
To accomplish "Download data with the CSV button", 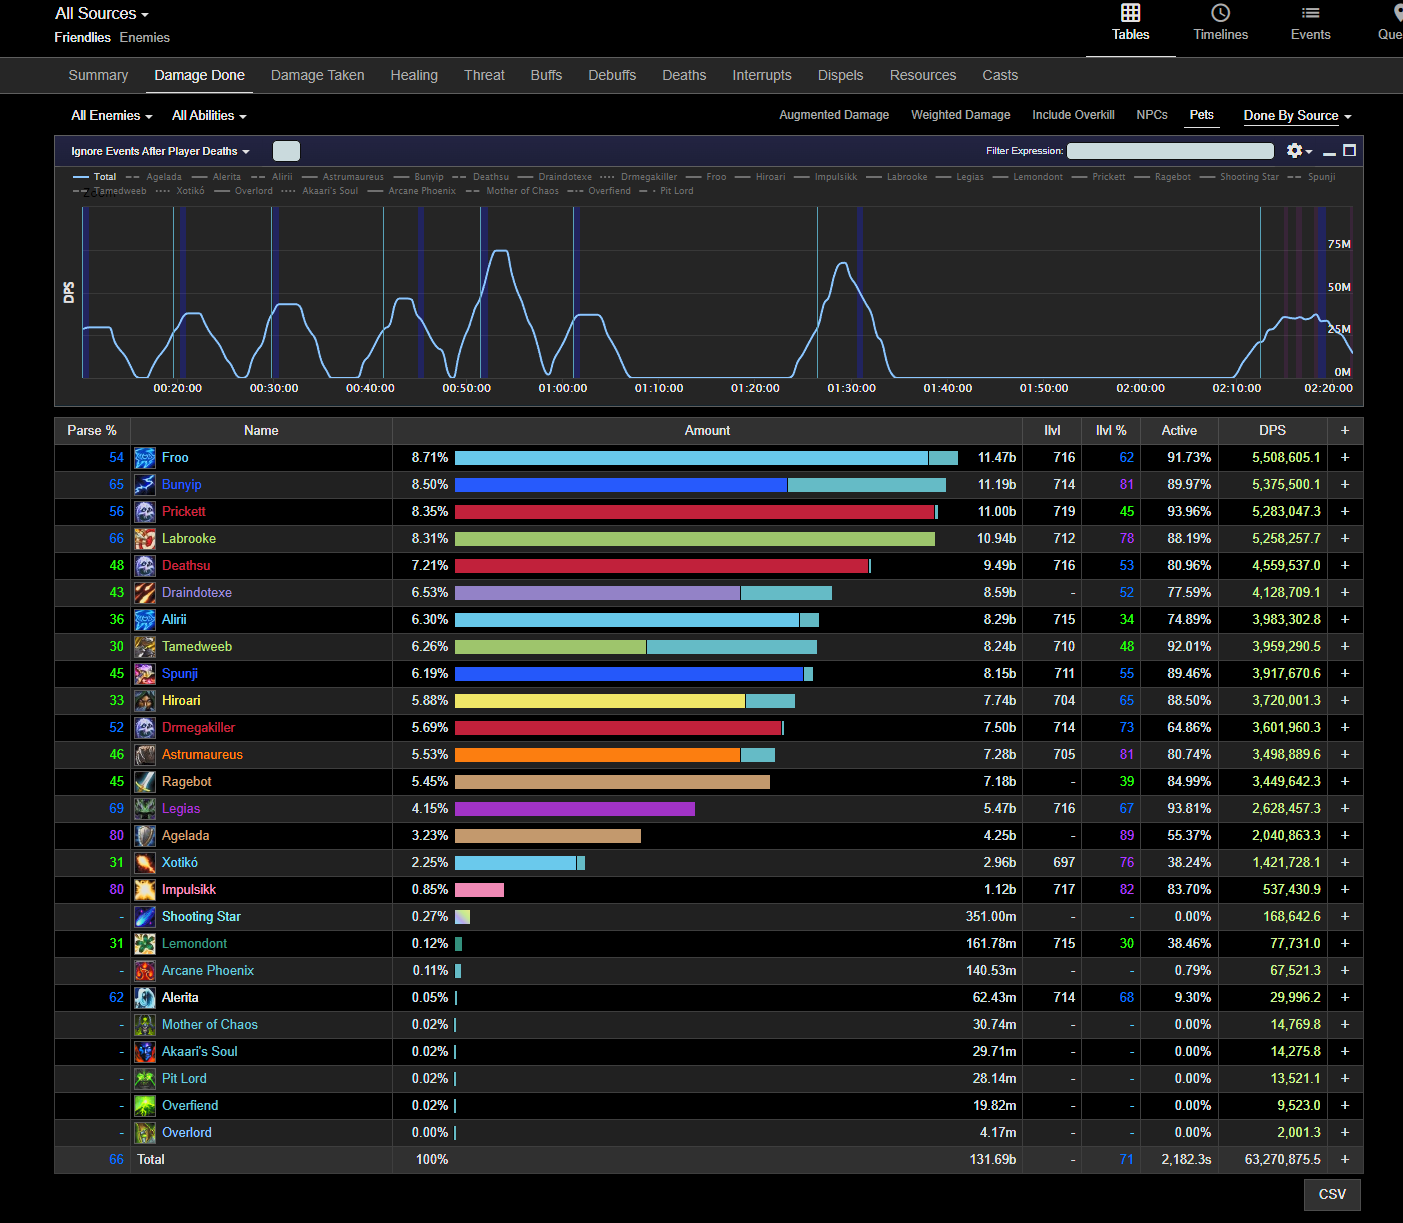I will coord(1332,1194).
